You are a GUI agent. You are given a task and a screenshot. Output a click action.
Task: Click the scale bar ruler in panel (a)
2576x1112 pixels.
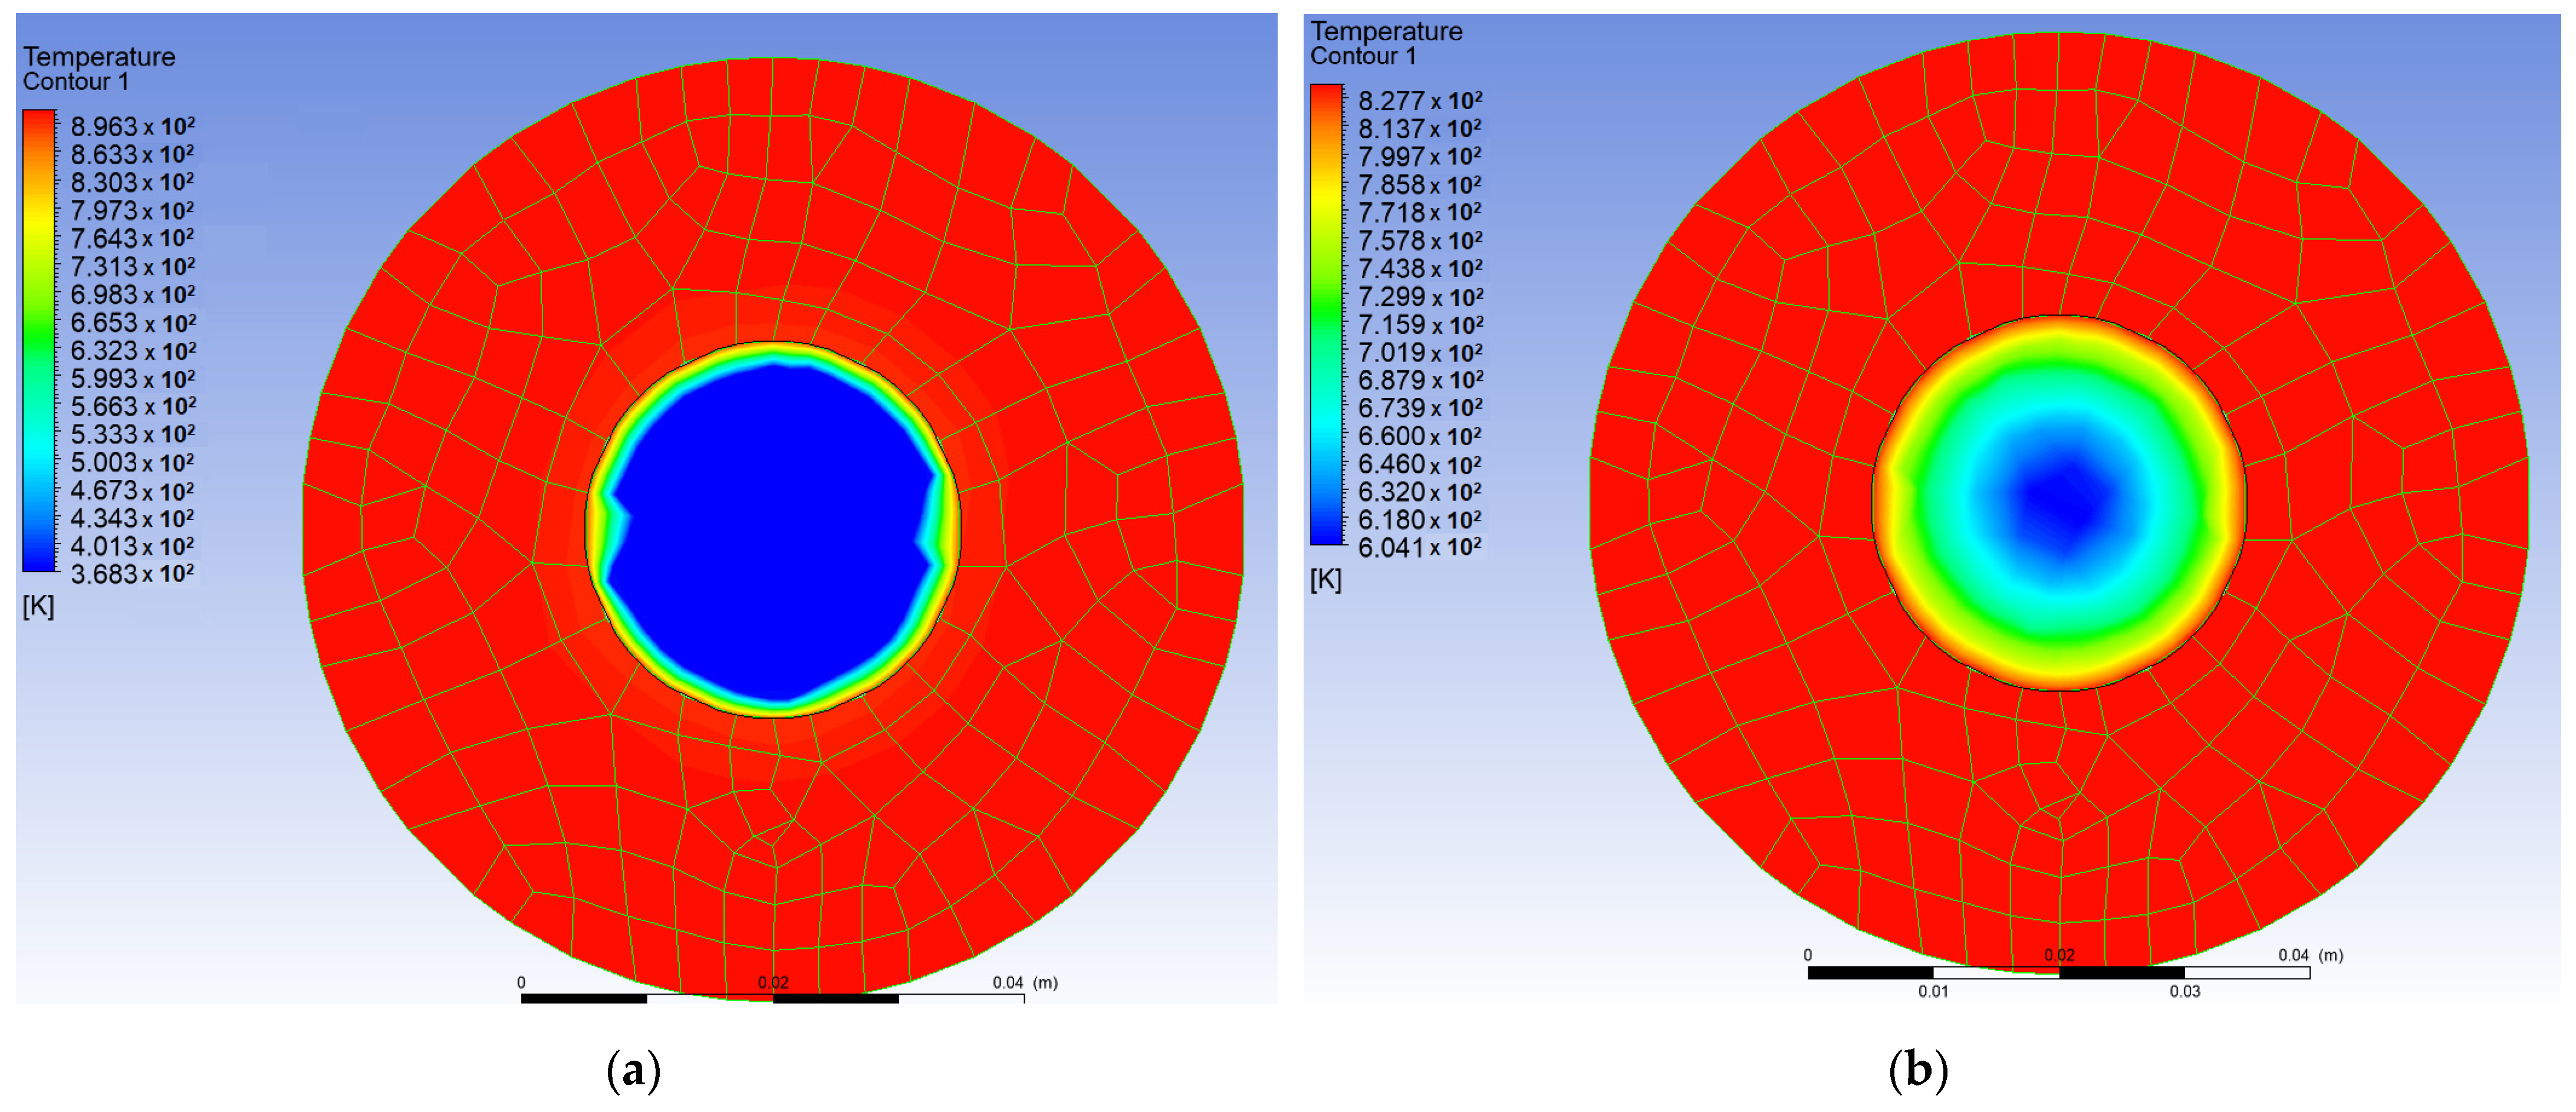tap(773, 998)
